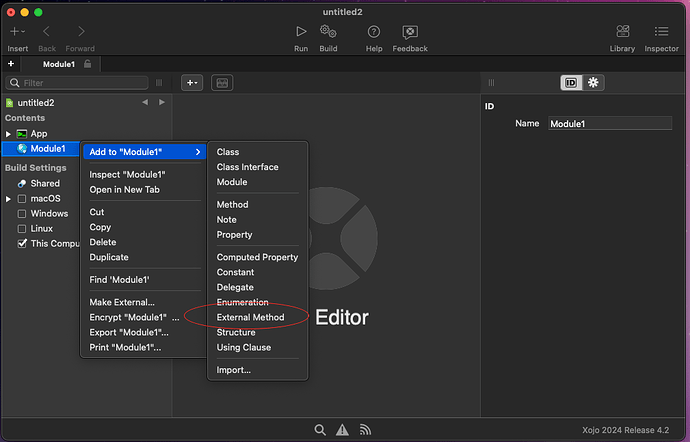Screen dimensions: 690x442
Task: Enable the Windows build target checkbox
Action: 22,214
